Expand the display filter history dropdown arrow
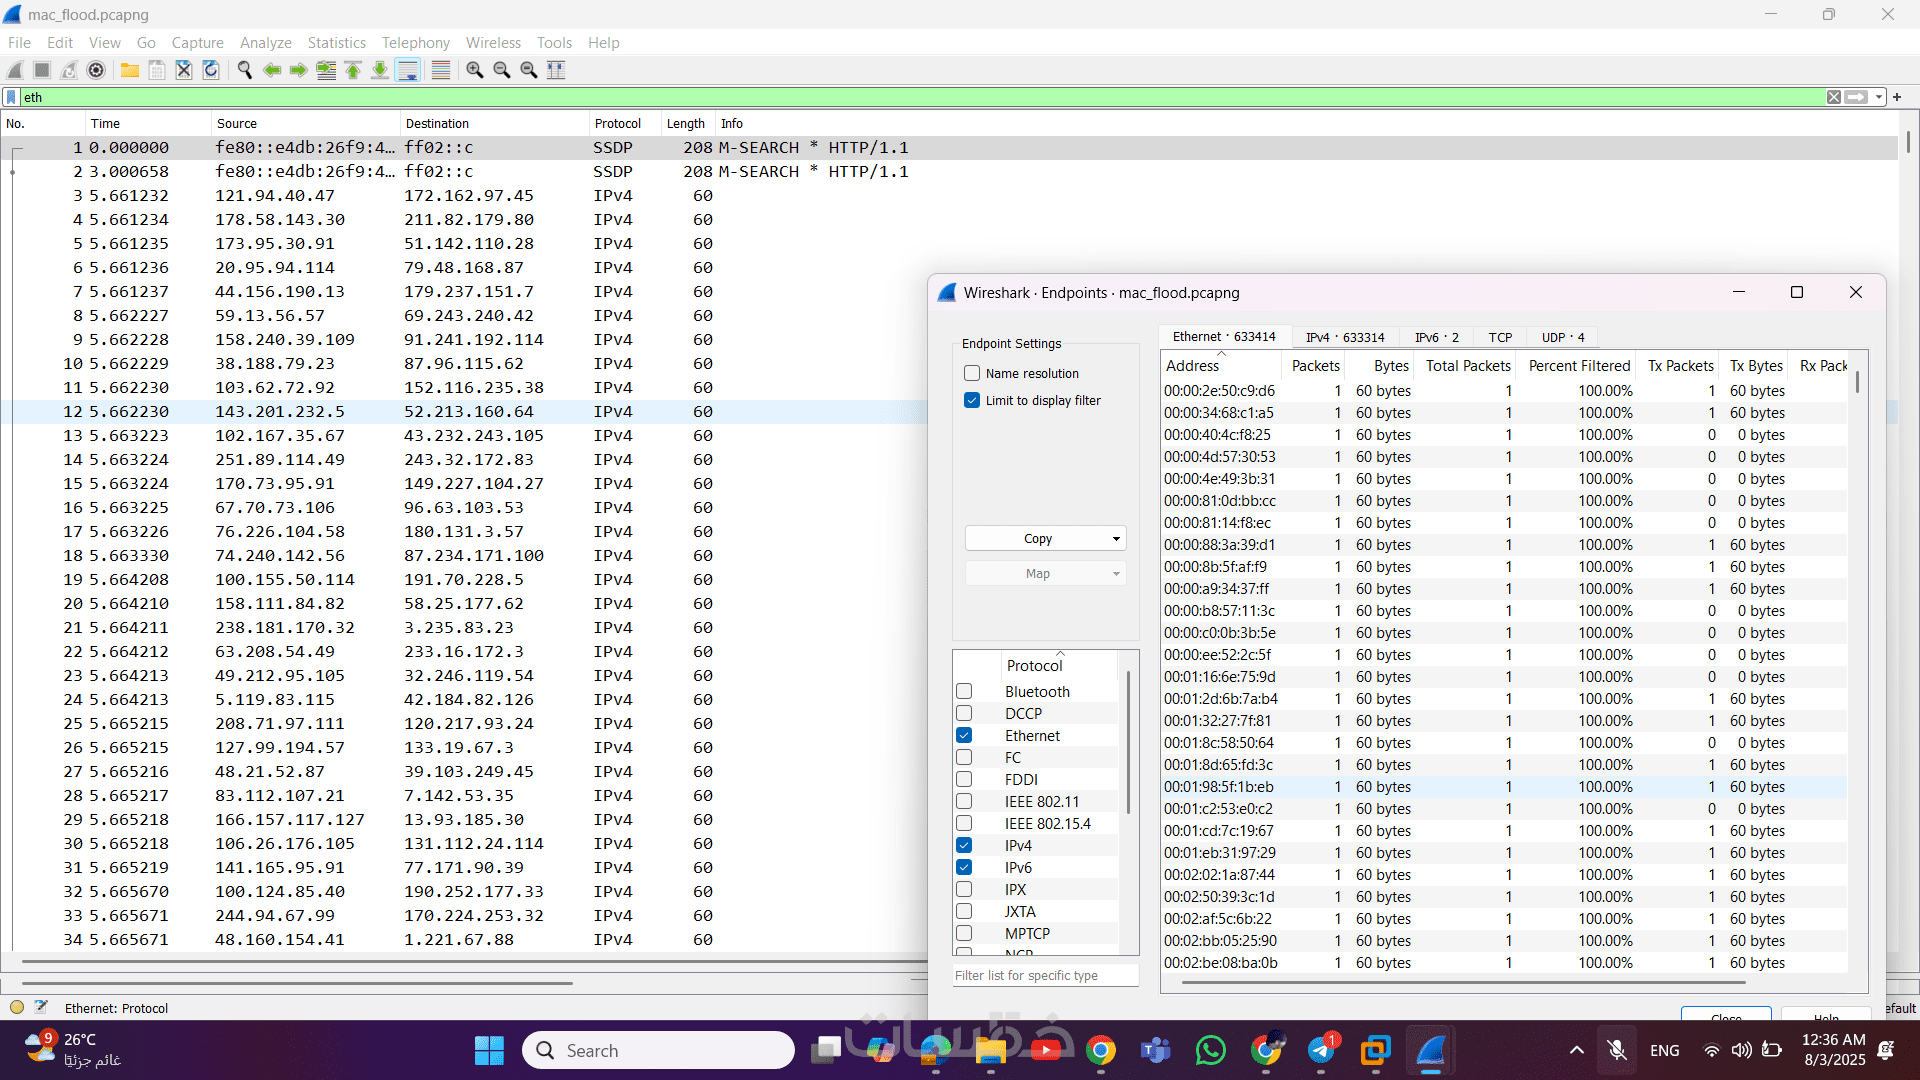Viewport: 1920px width, 1080px height. point(1879,97)
